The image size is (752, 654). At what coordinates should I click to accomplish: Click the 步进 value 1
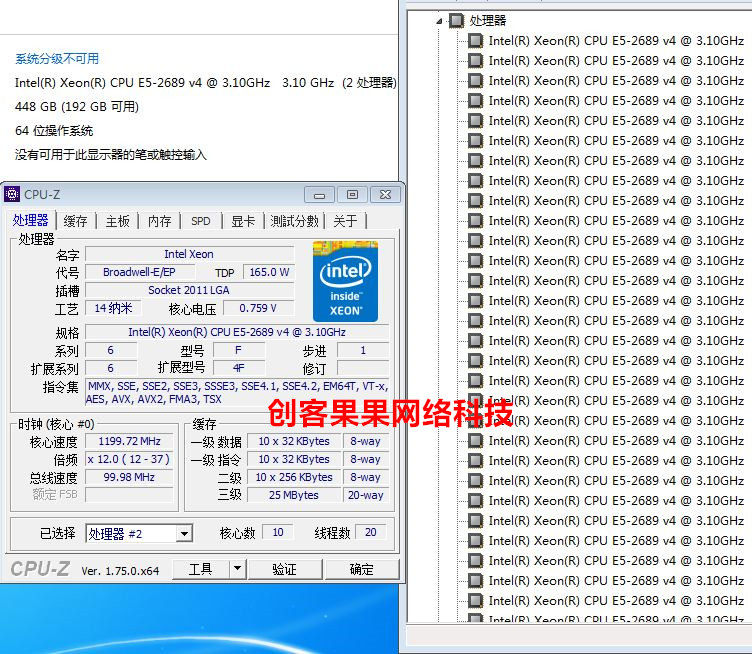(x=363, y=350)
